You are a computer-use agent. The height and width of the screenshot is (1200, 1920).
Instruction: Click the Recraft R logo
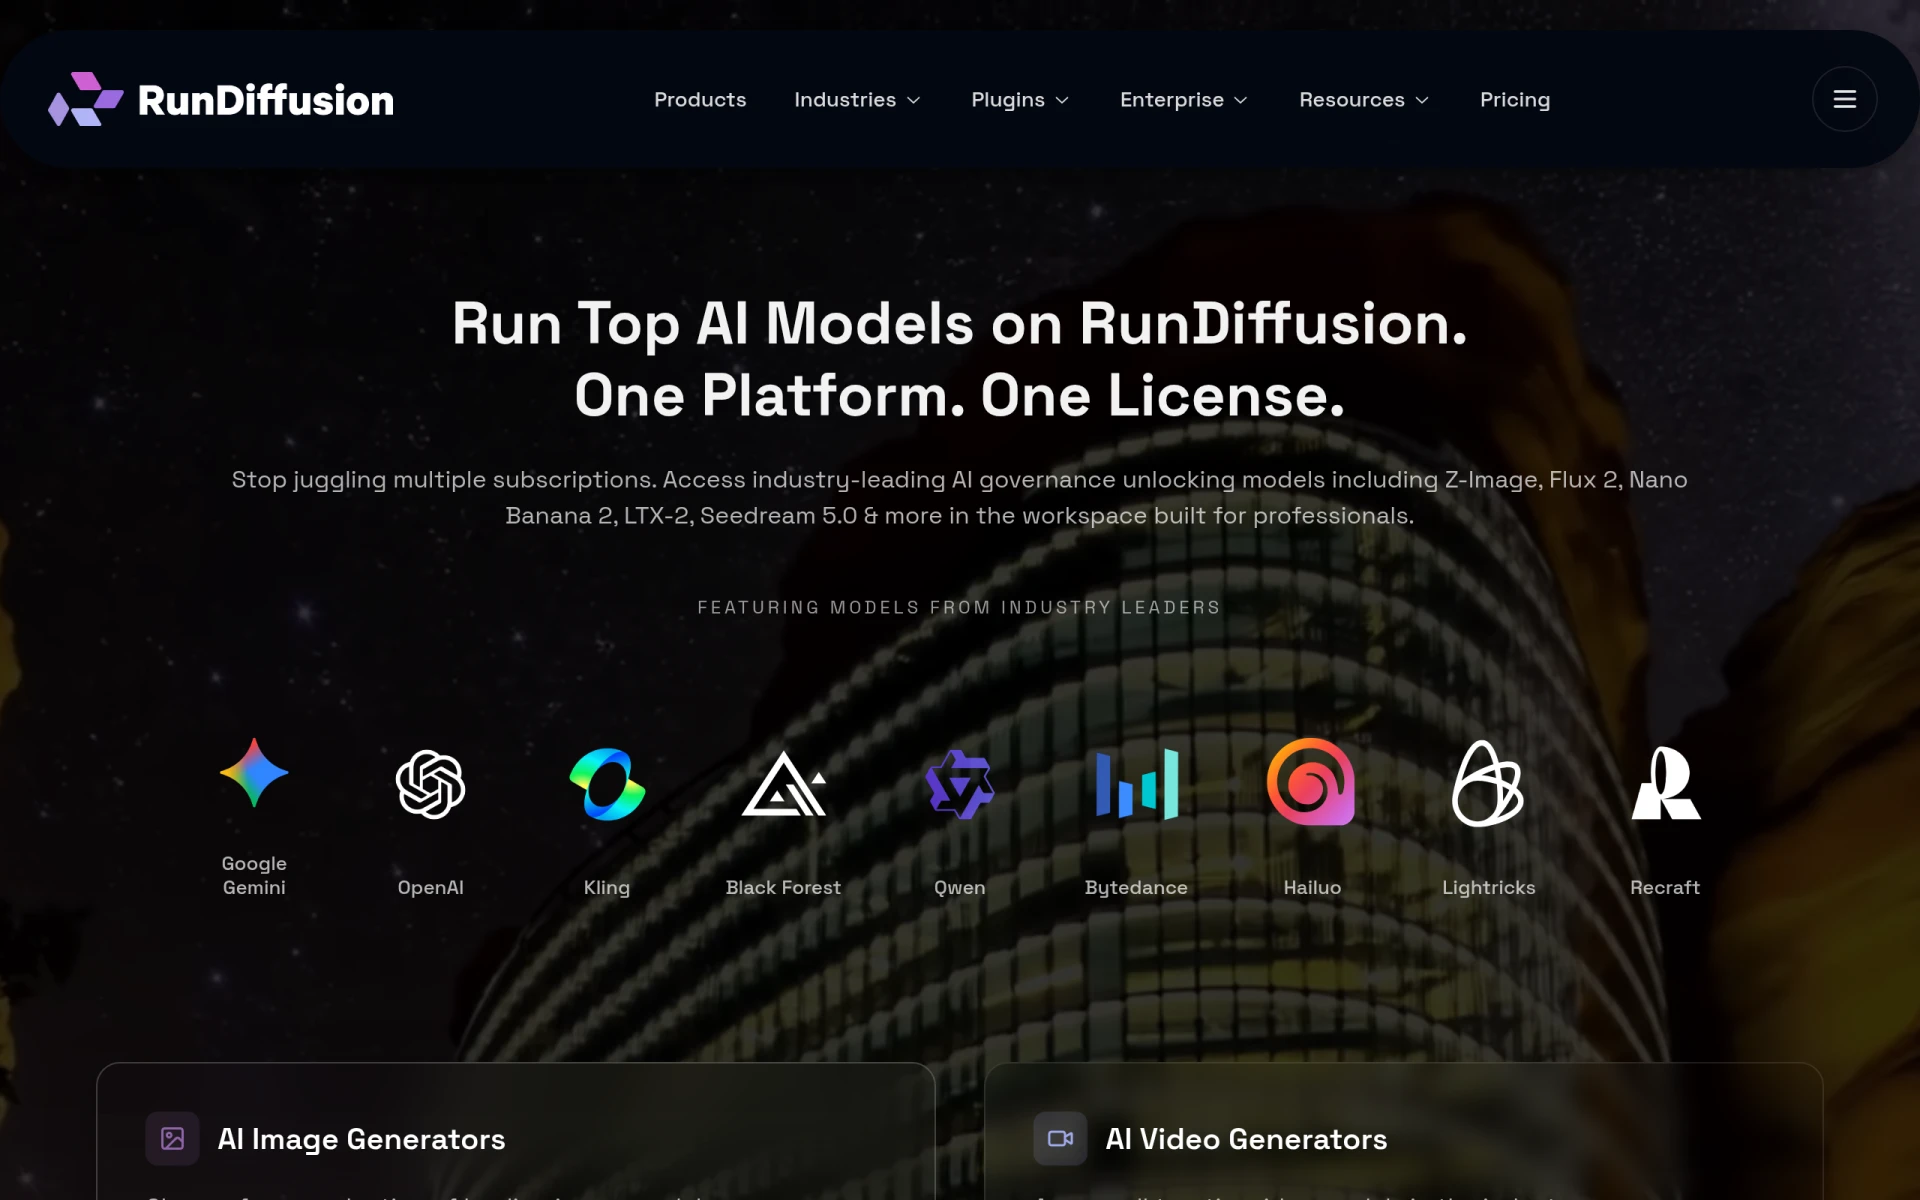click(x=1665, y=783)
